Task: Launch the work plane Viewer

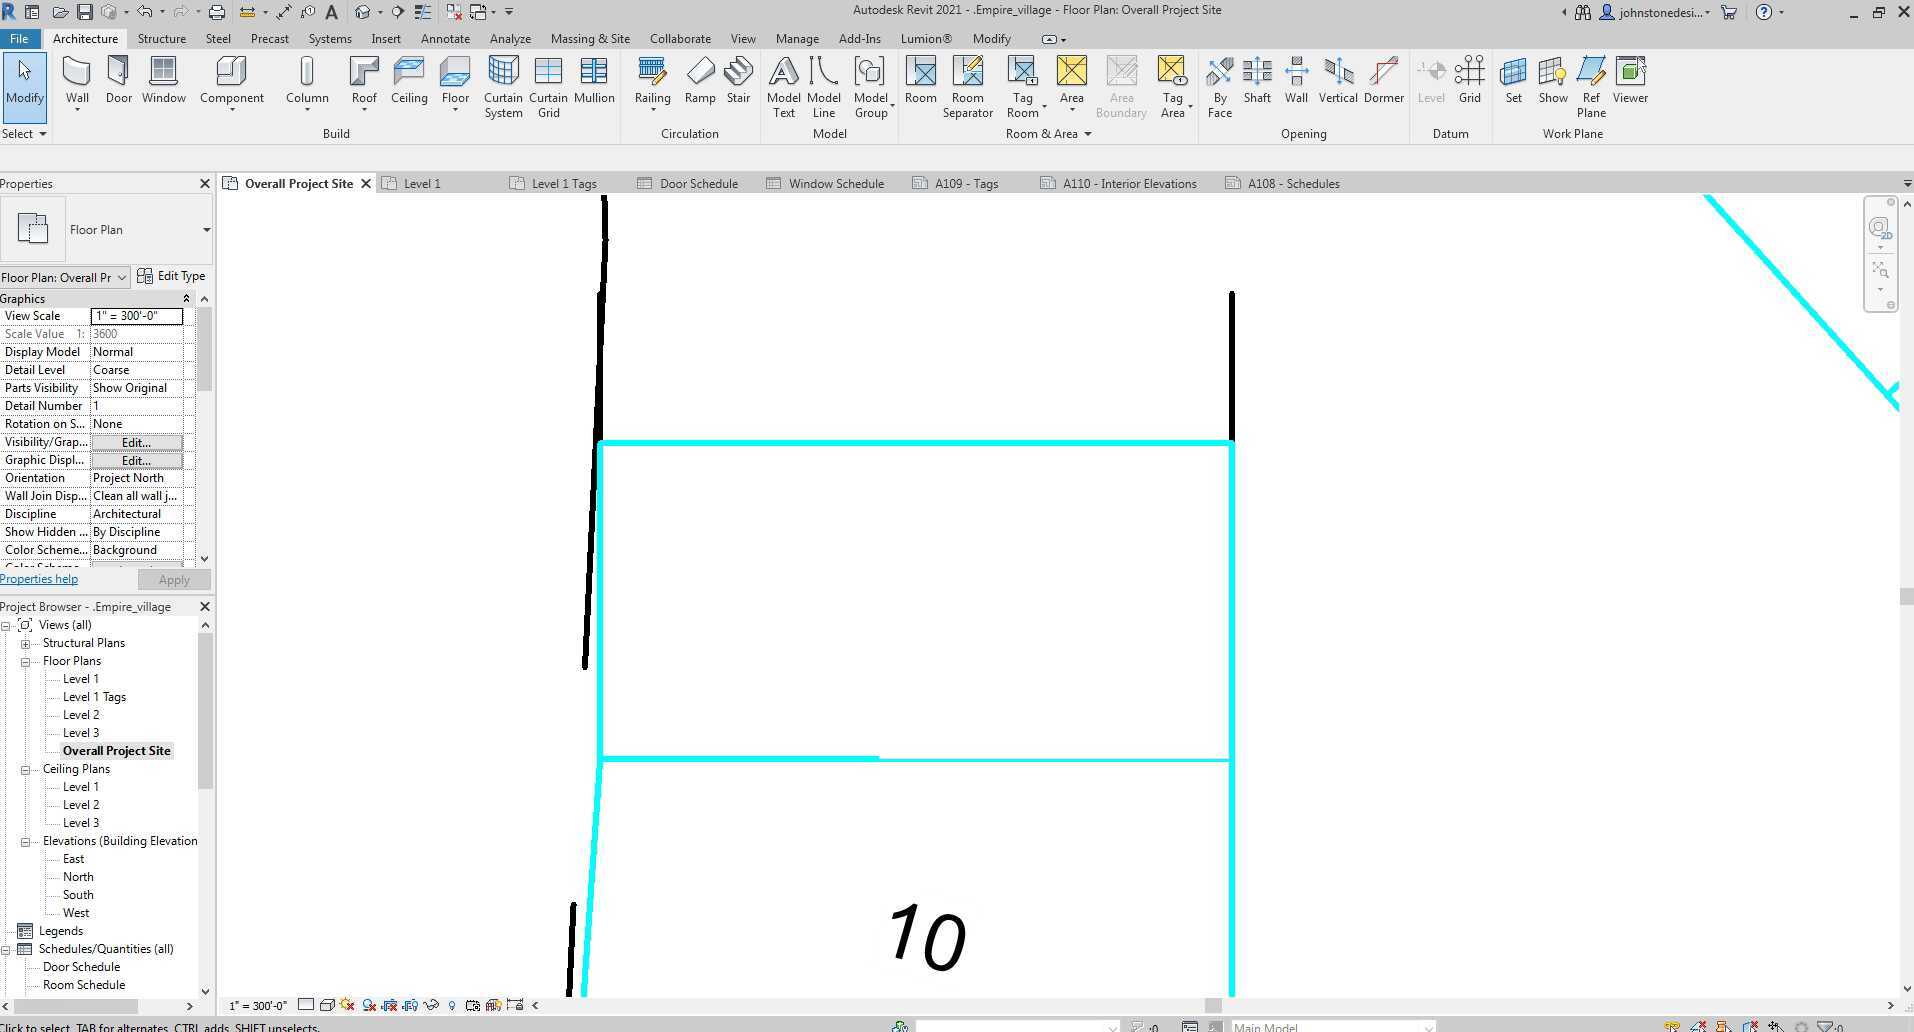Action: tap(1630, 81)
